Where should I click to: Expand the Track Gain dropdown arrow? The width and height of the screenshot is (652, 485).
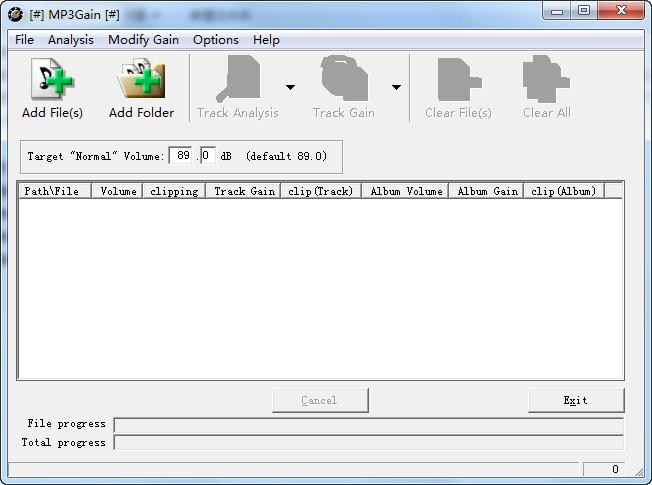pos(396,88)
